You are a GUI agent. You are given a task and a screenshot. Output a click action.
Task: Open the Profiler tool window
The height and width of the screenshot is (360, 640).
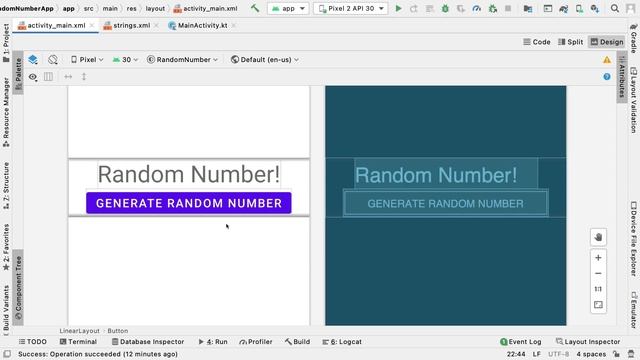pyautogui.click(x=256, y=342)
